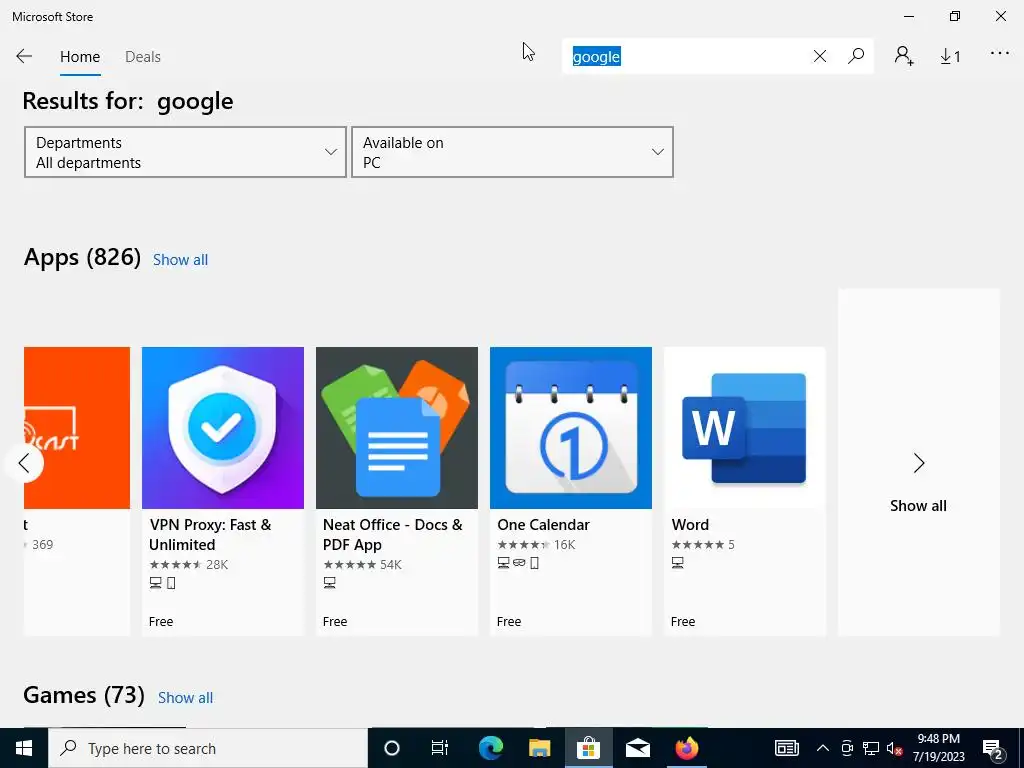Clear the search box with X

(x=820, y=56)
